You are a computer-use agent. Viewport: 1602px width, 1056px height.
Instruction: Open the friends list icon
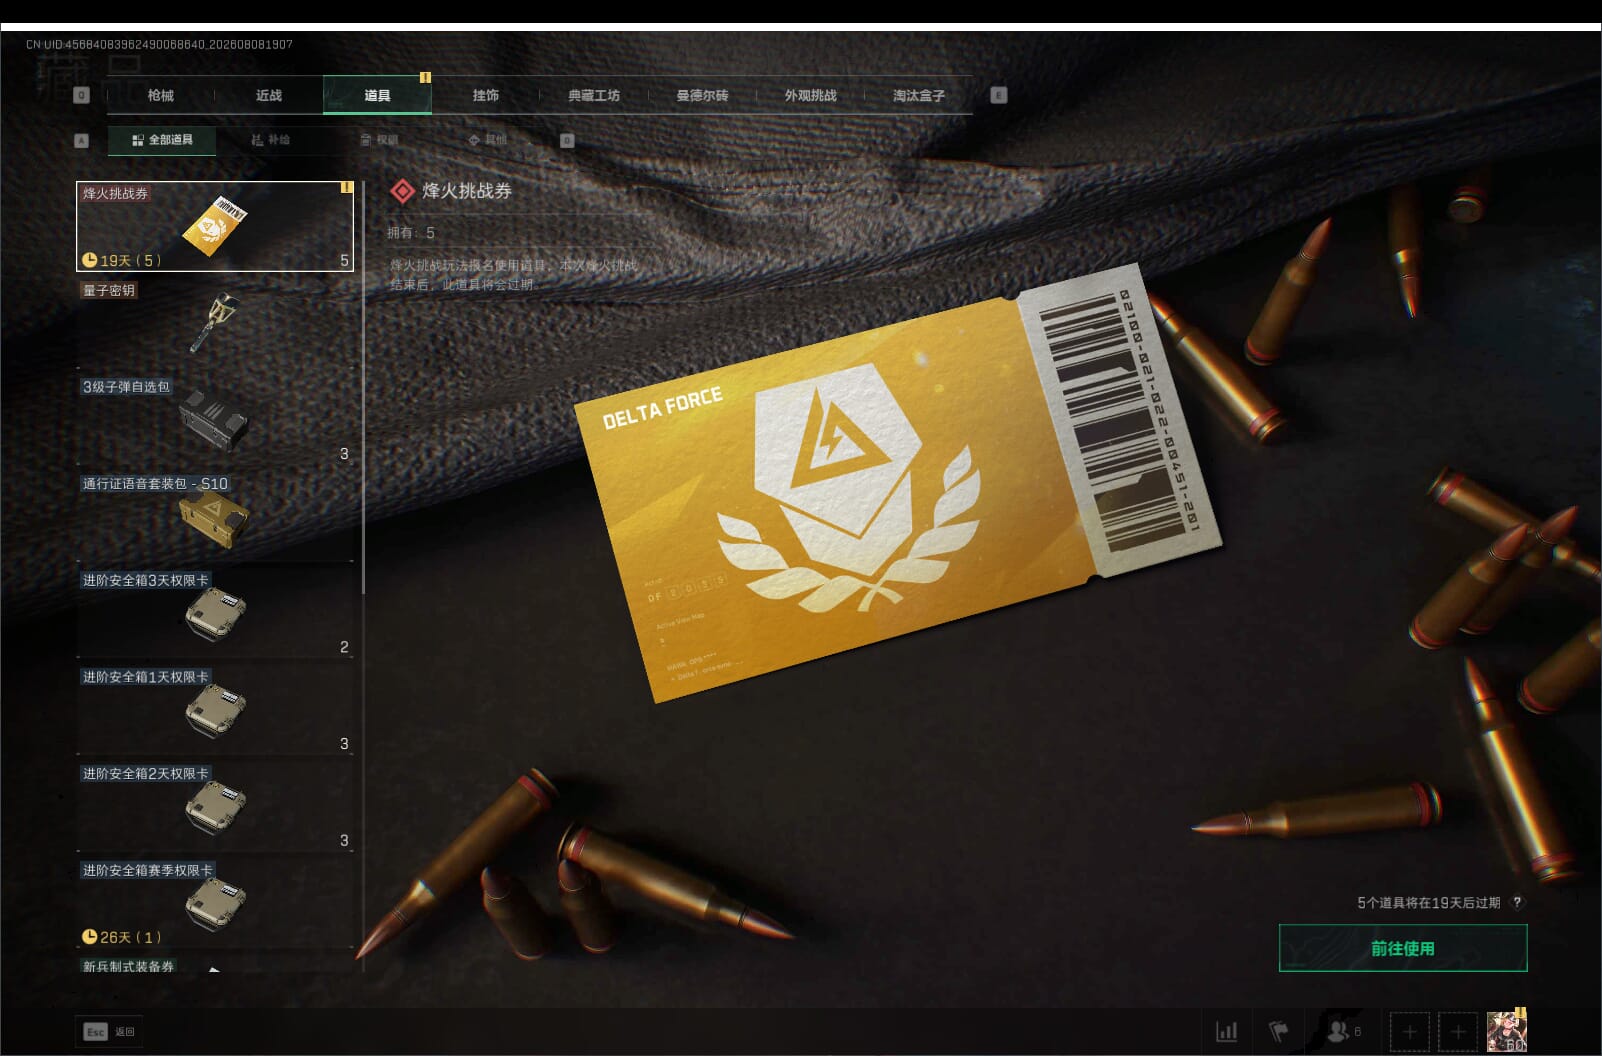tap(1343, 1031)
